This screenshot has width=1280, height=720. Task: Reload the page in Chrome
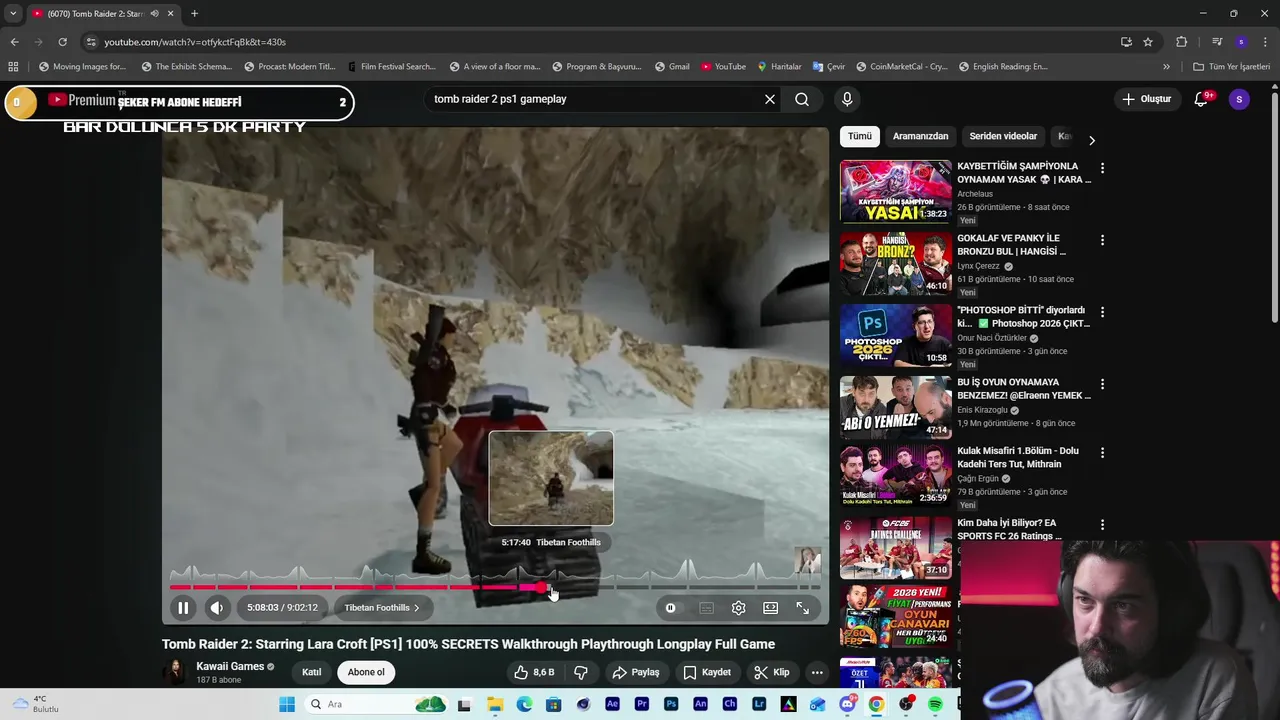click(x=62, y=42)
